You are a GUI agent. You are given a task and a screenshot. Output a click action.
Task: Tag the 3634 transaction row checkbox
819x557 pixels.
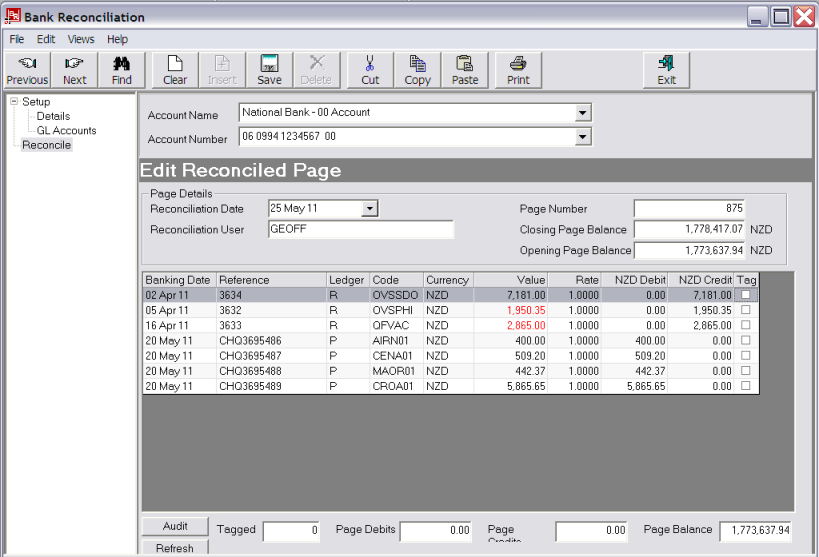745,295
